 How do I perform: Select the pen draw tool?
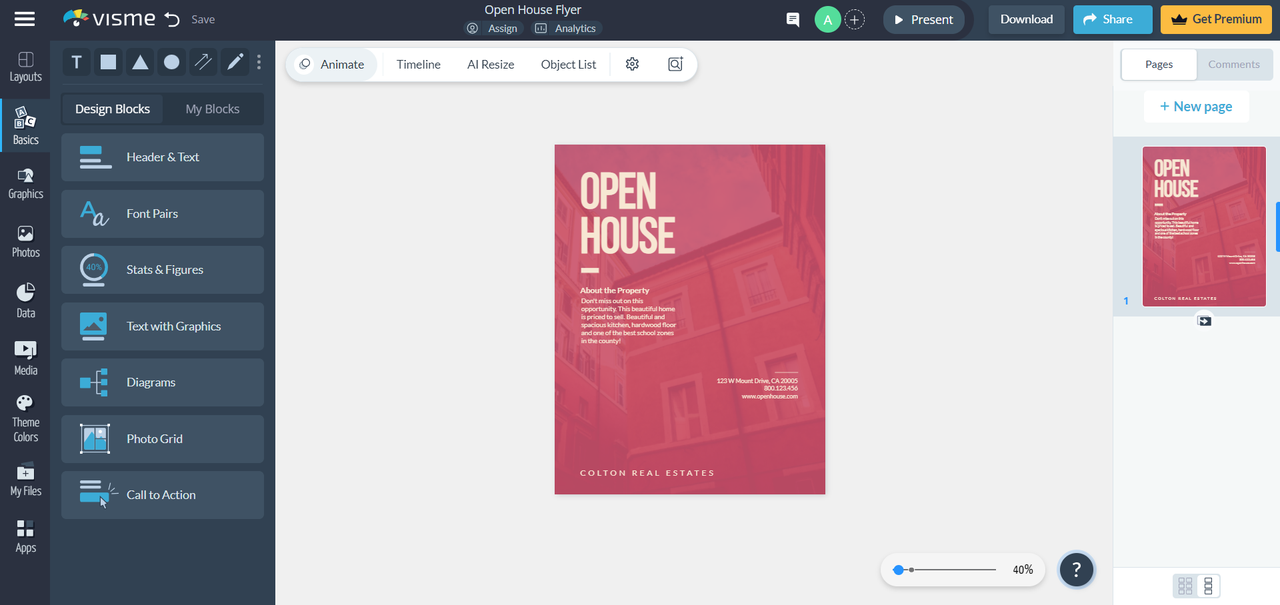(235, 62)
